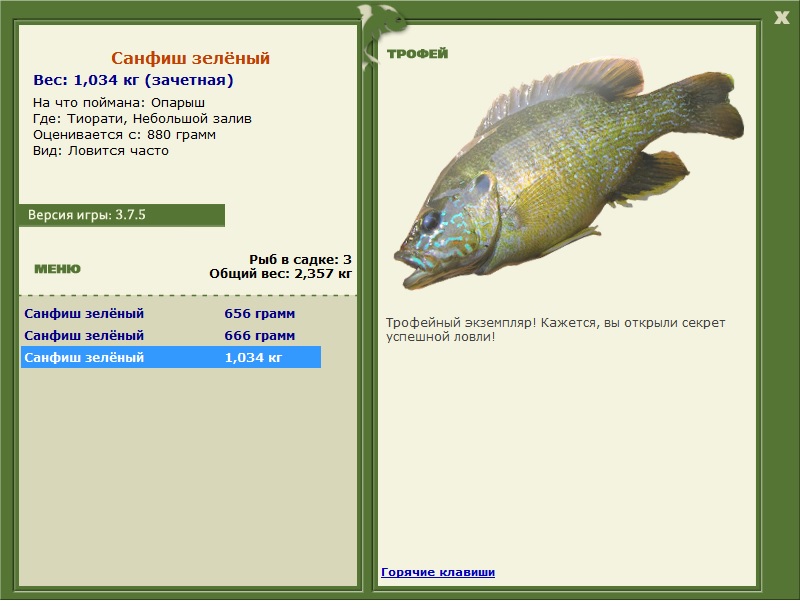Viewport: 800px width, 614px height.
Task: Select the Санфиш зелёный 666 грамм row
Action: tap(171, 335)
